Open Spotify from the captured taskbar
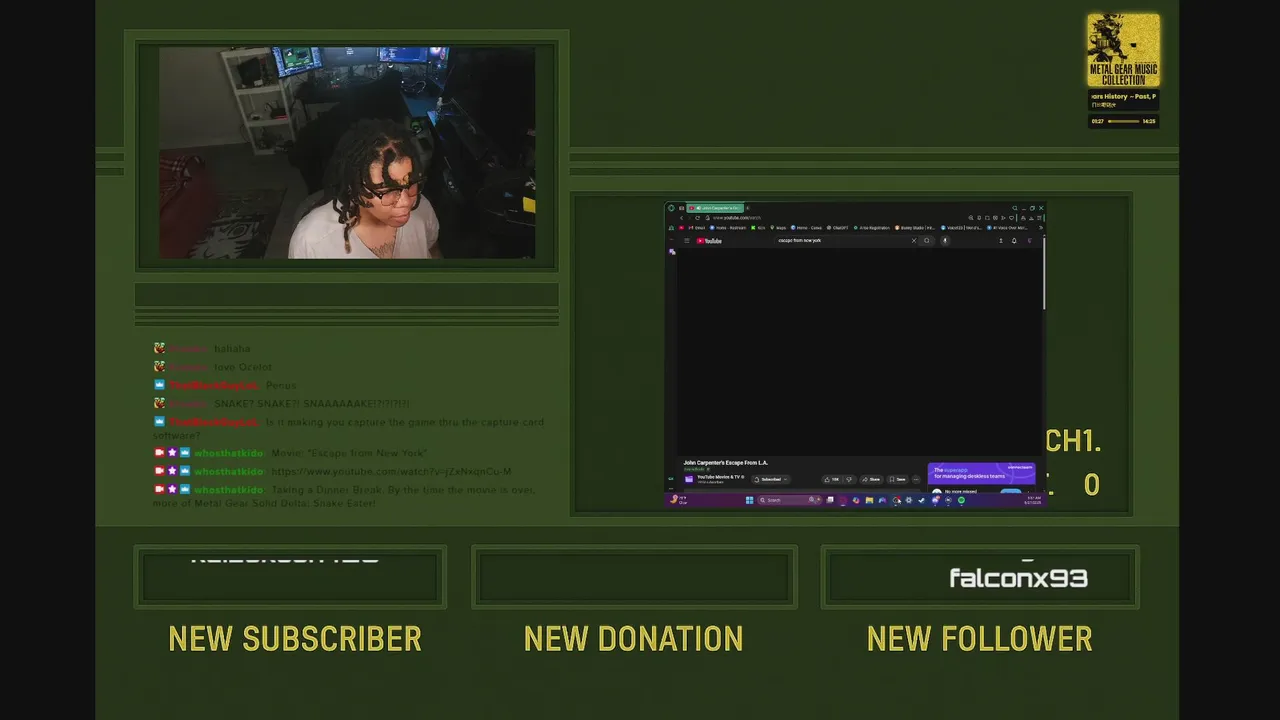 (961, 500)
